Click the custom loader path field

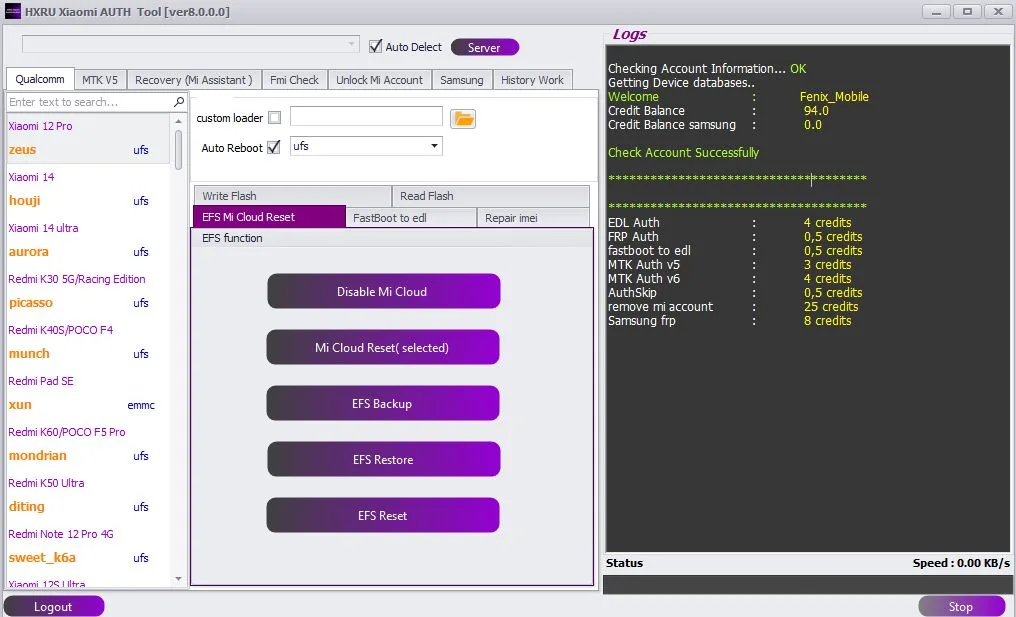click(x=366, y=117)
